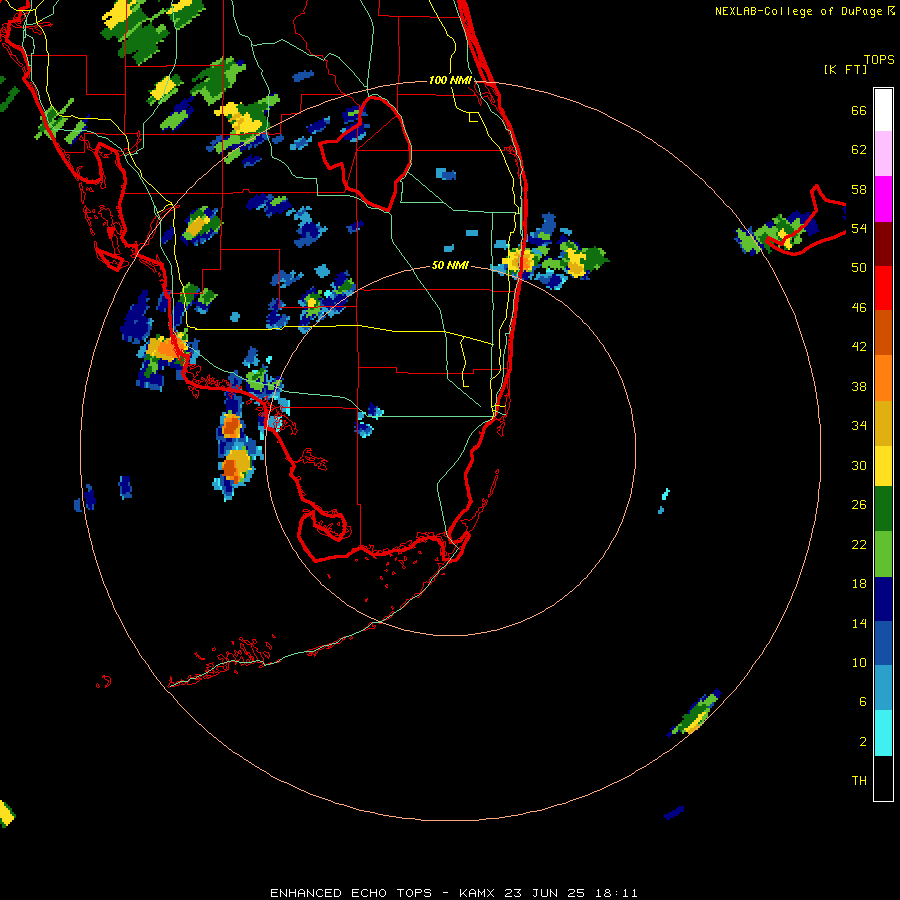The width and height of the screenshot is (900, 900).
Task: Click the 14 legend value label
Action: tap(859, 623)
